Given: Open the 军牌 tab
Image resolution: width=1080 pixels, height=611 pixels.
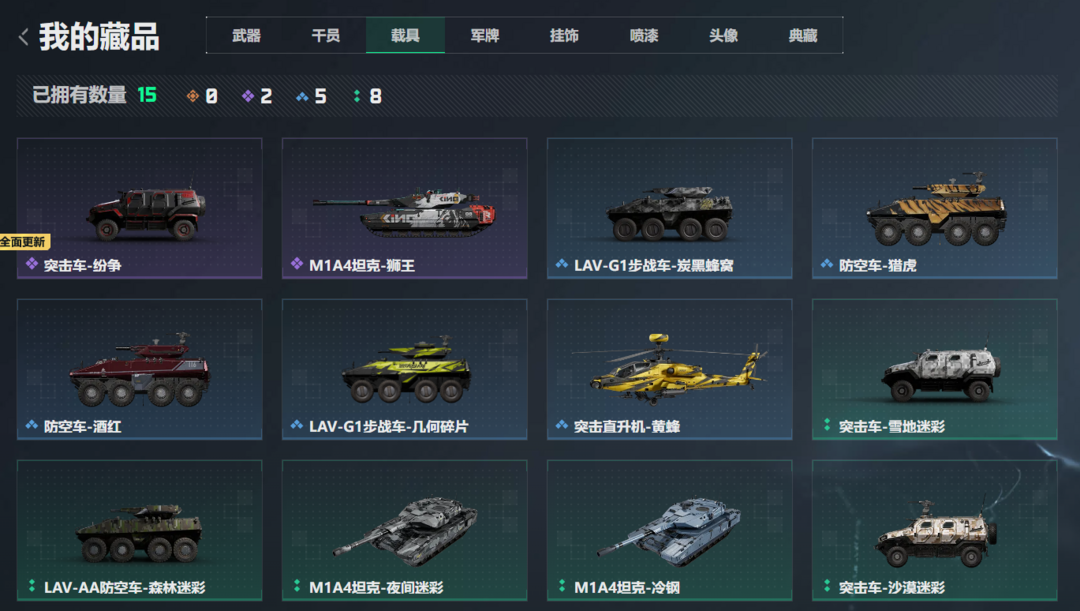Looking at the screenshot, I should click(485, 36).
